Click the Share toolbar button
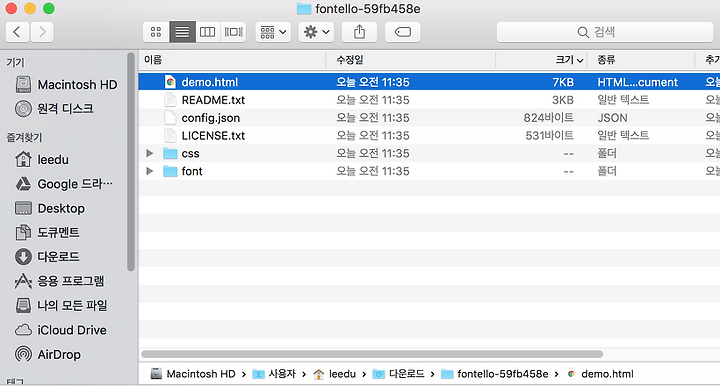This screenshot has height=386, width=720. (360, 32)
